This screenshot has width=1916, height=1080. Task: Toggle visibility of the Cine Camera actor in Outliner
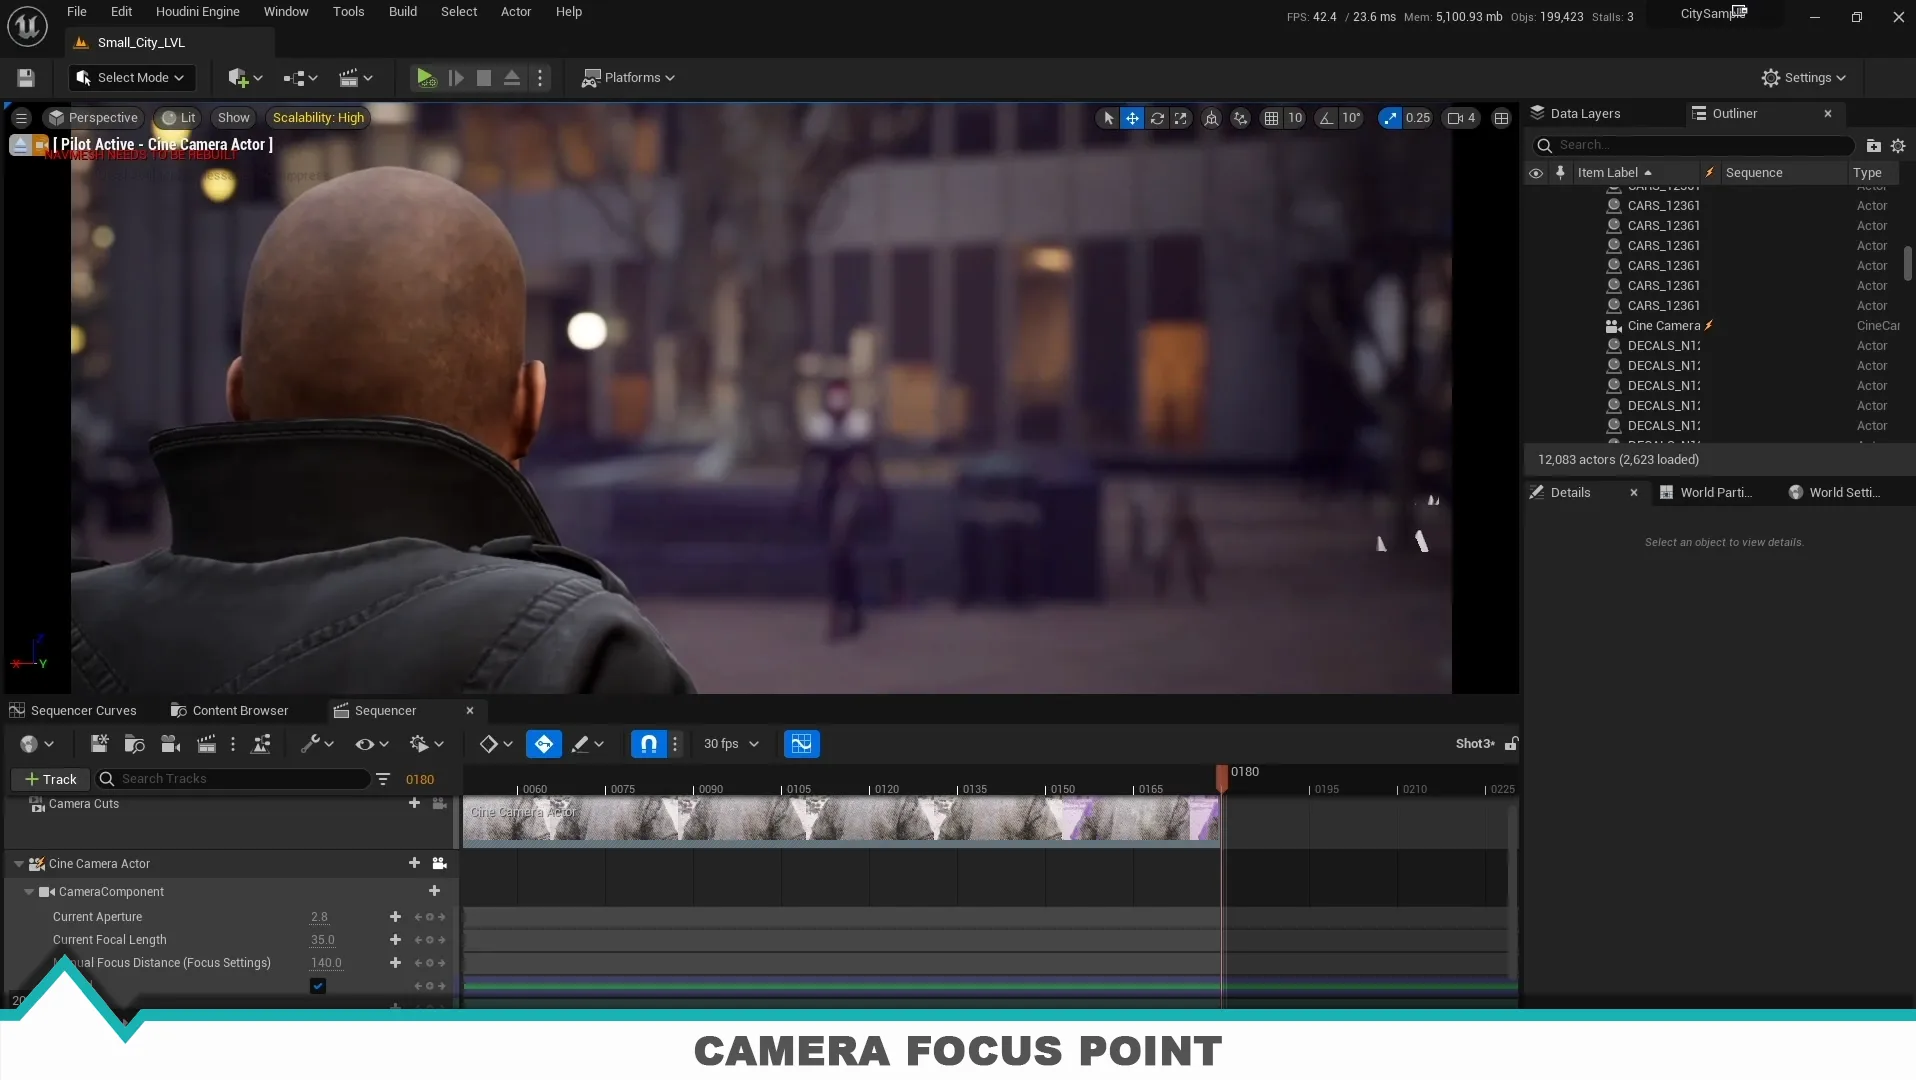[x=1536, y=325]
